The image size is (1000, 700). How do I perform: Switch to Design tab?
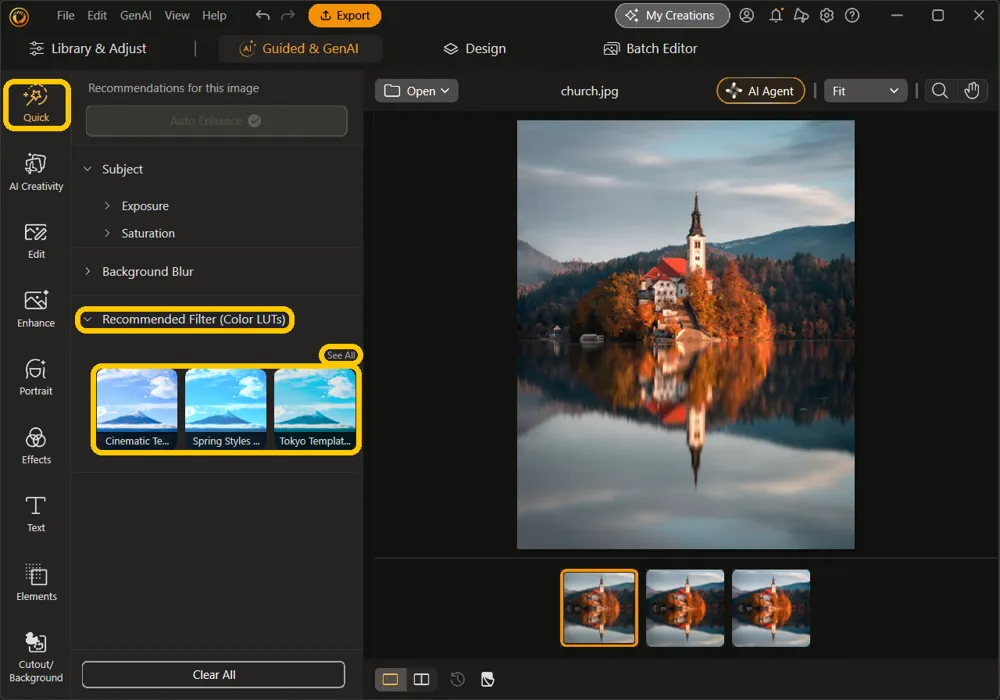coord(475,48)
